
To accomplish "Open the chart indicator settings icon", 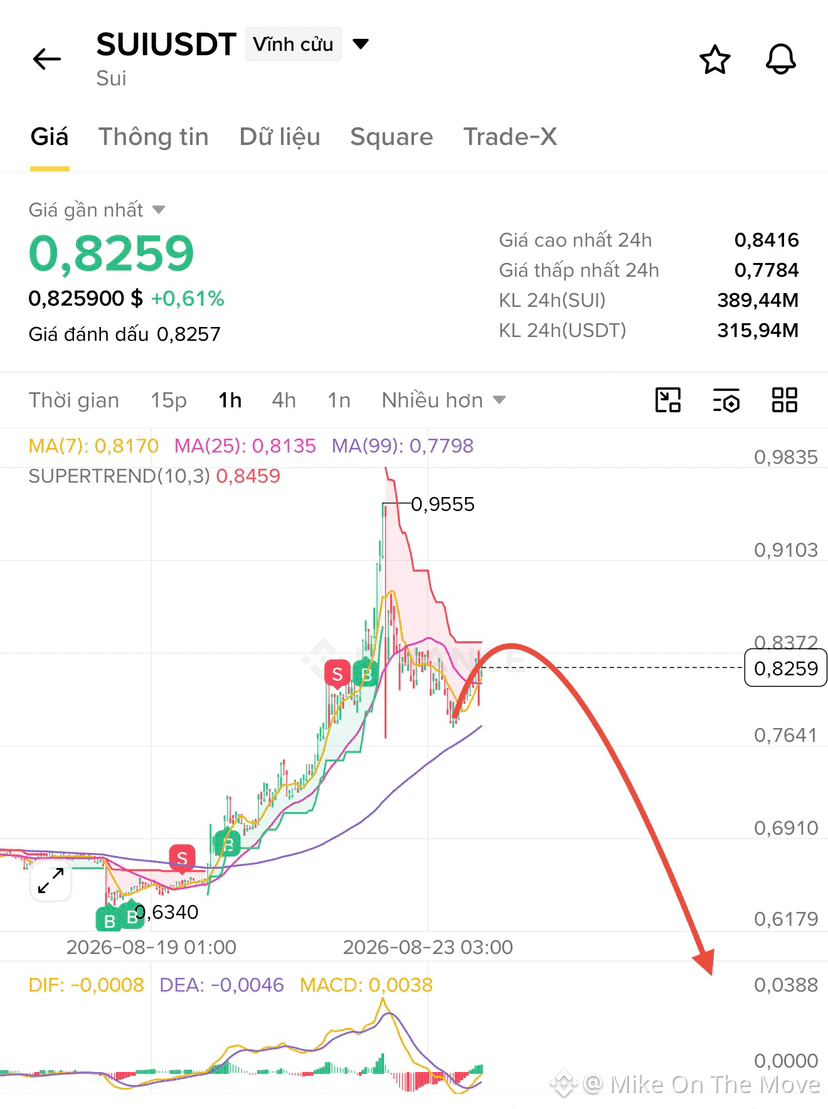I will (726, 400).
